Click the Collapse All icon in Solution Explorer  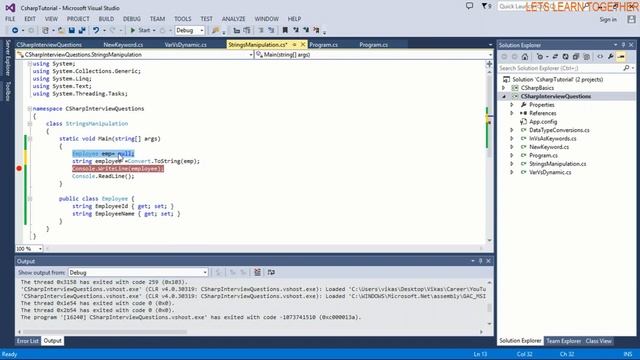(576, 57)
